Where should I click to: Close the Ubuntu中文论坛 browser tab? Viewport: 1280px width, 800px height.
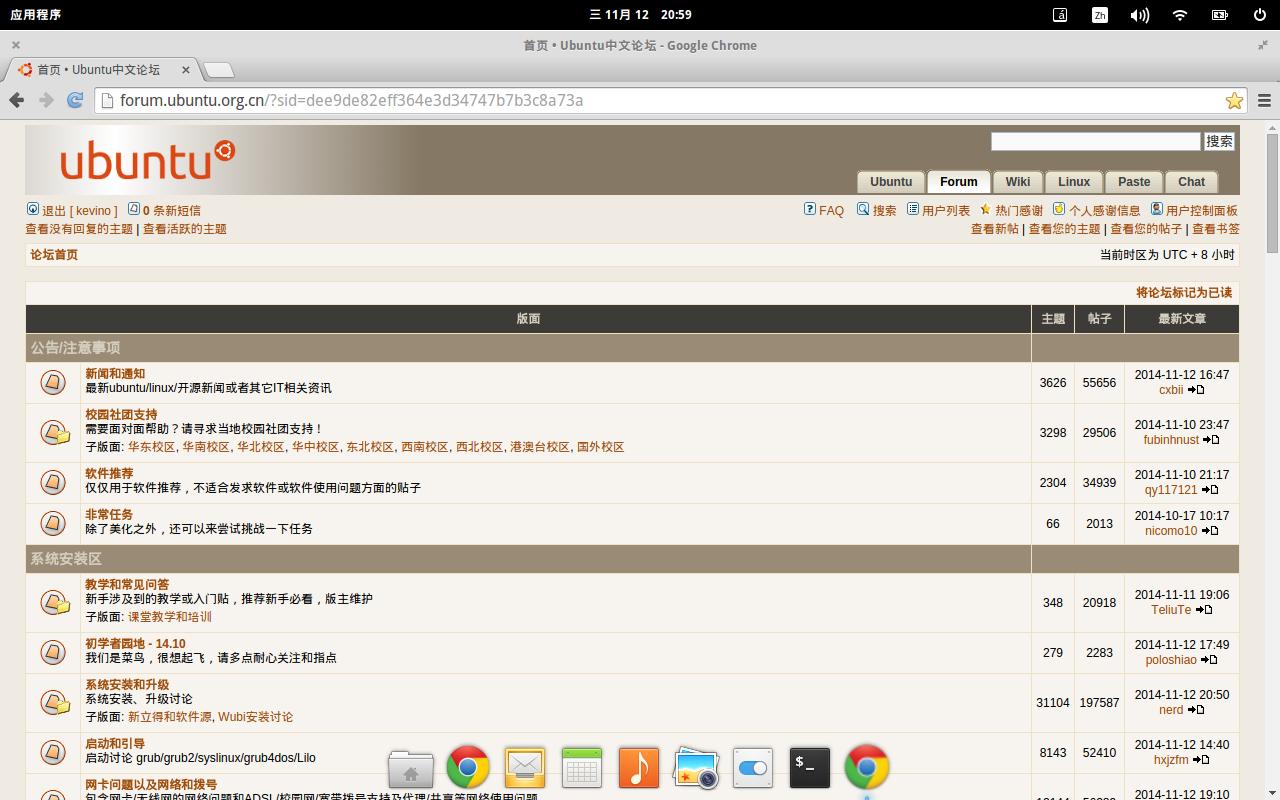tap(186, 70)
